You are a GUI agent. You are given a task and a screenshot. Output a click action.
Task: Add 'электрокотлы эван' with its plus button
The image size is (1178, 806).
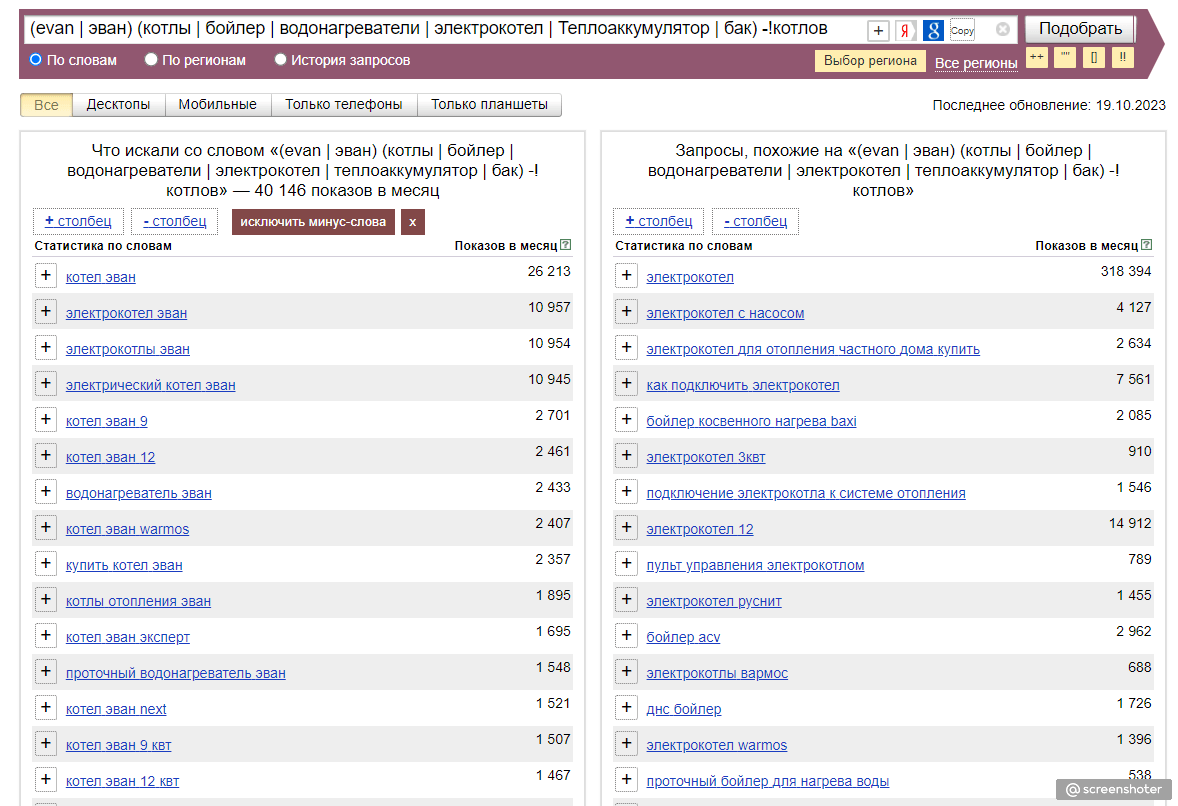(46, 348)
